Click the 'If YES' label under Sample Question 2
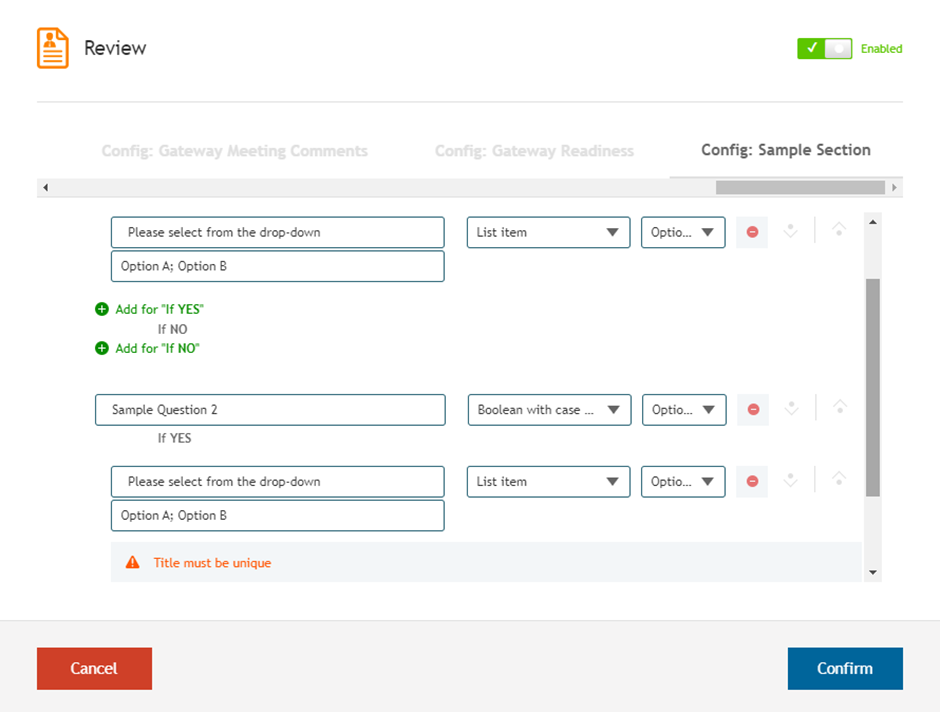Image resolution: width=940 pixels, height=712 pixels. point(174,438)
